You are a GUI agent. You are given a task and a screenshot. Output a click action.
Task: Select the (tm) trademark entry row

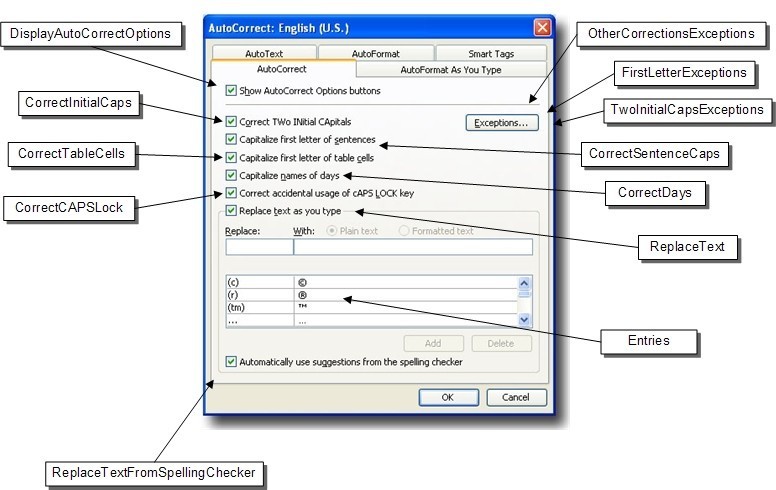[x=372, y=307]
